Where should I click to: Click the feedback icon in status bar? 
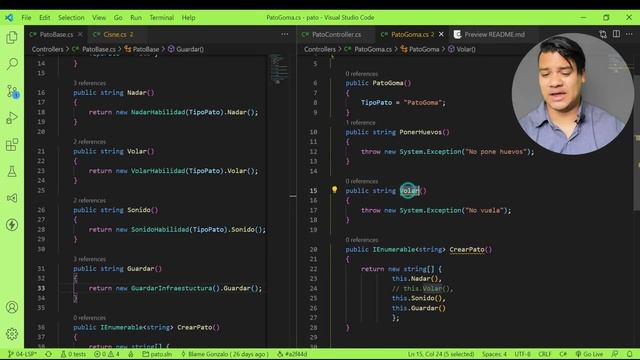[615, 354]
